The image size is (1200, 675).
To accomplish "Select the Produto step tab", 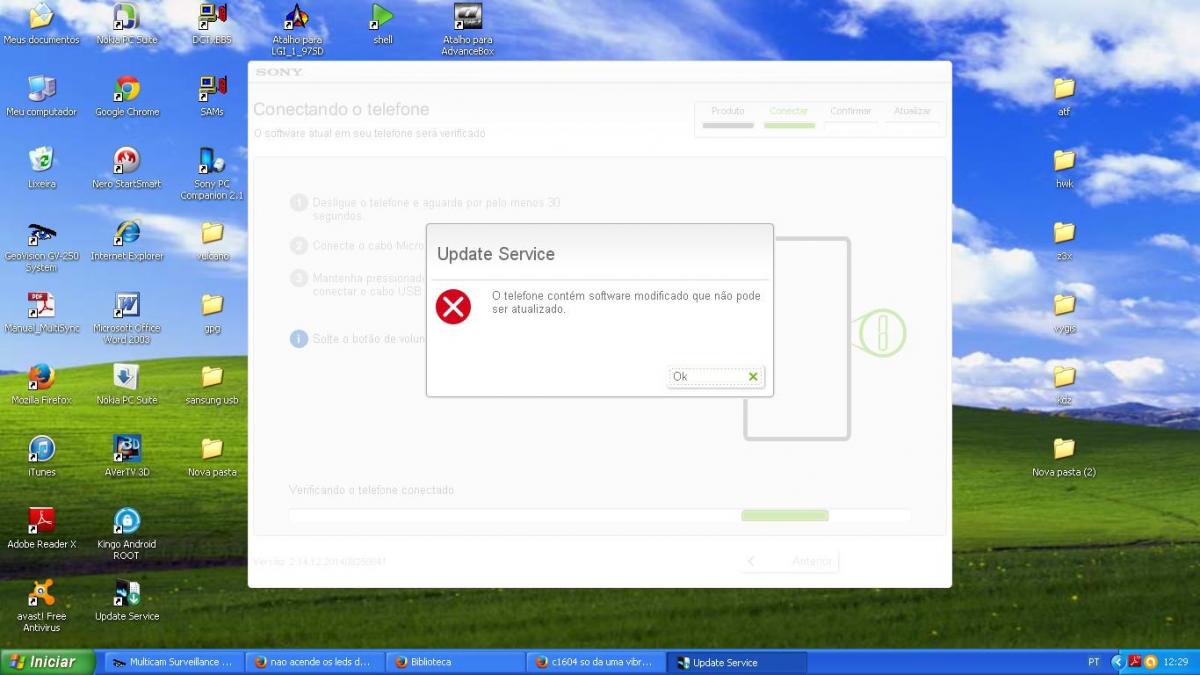I will [x=728, y=117].
